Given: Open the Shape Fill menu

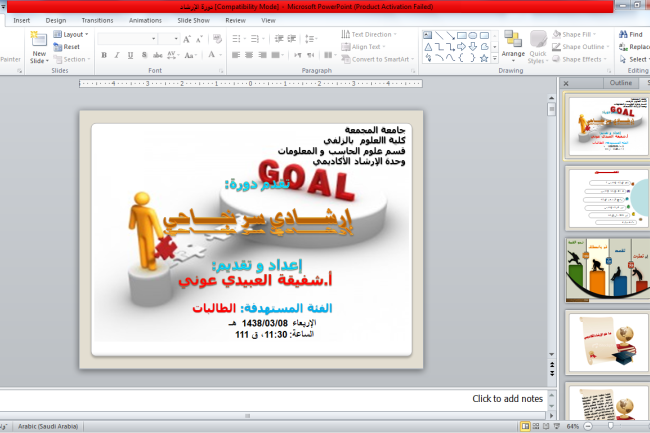Looking at the screenshot, I should [x=575, y=34].
